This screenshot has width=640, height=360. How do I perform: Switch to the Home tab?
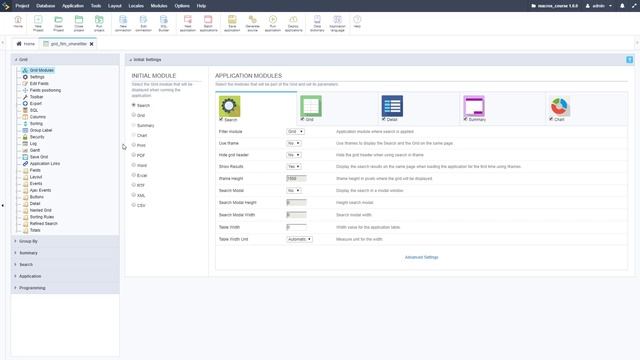(x=25, y=44)
